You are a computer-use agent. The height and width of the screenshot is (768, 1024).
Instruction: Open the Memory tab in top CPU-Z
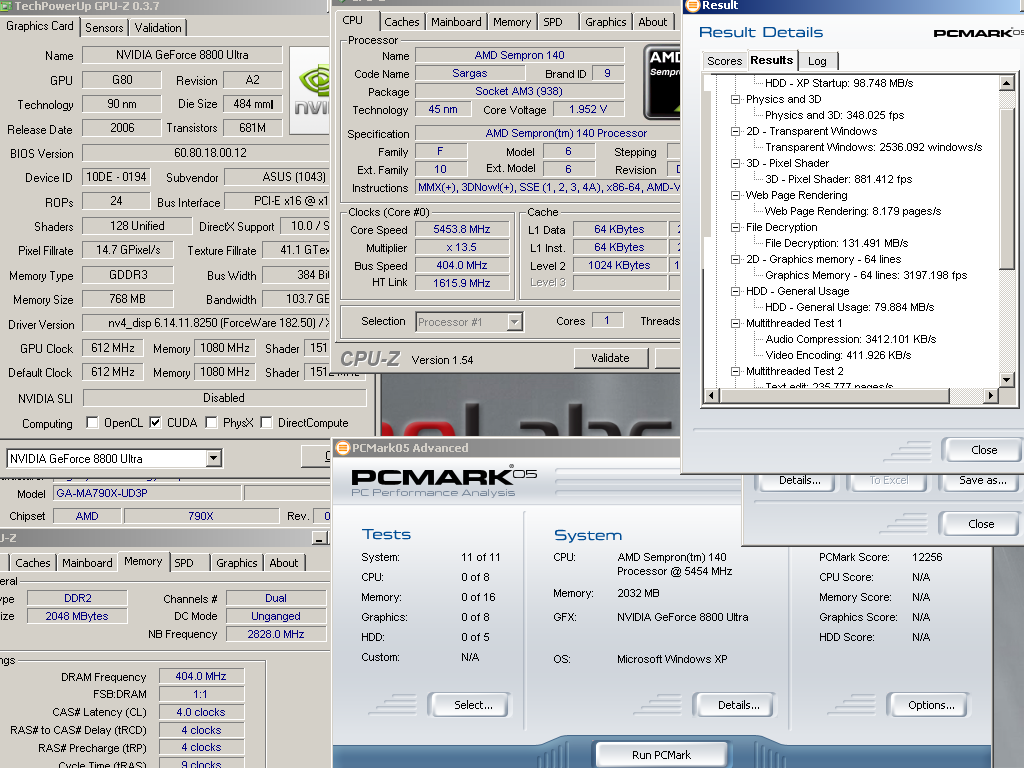[511, 22]
